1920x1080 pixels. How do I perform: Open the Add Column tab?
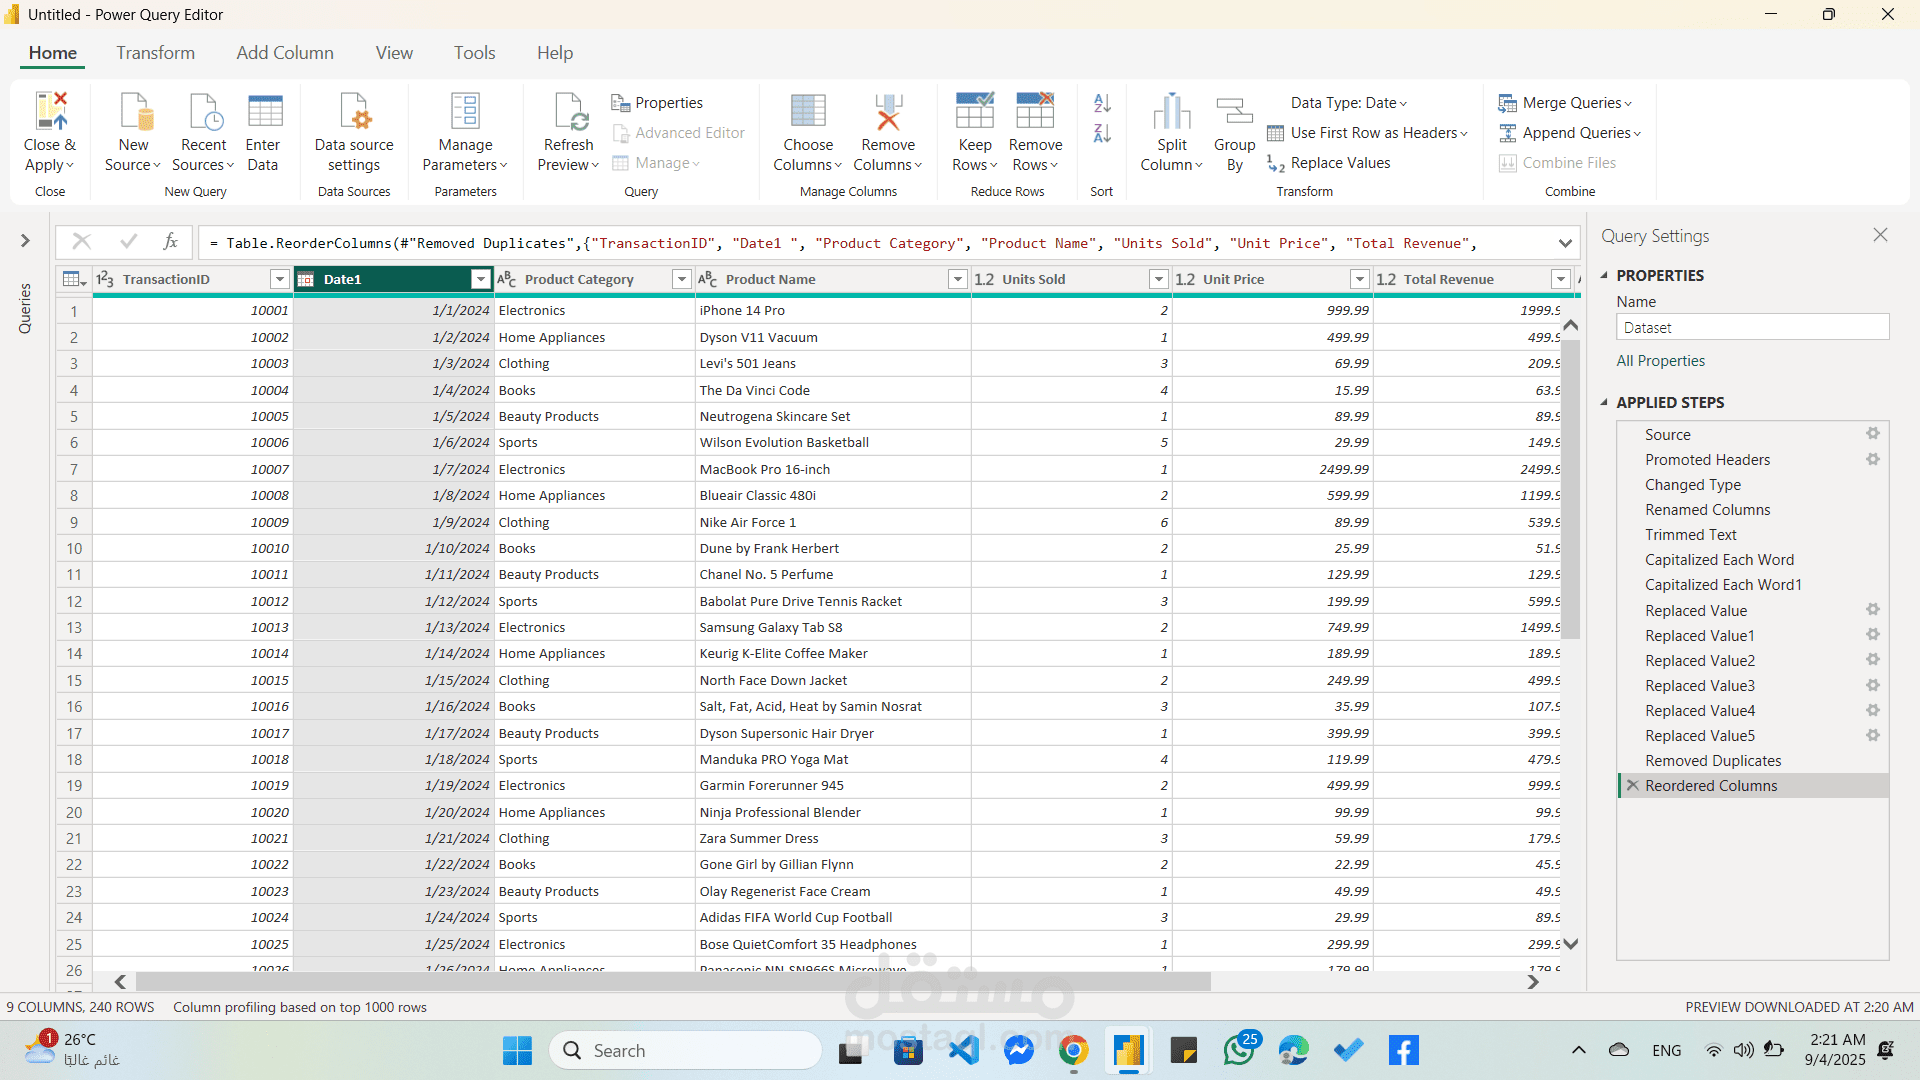(284, 52)
